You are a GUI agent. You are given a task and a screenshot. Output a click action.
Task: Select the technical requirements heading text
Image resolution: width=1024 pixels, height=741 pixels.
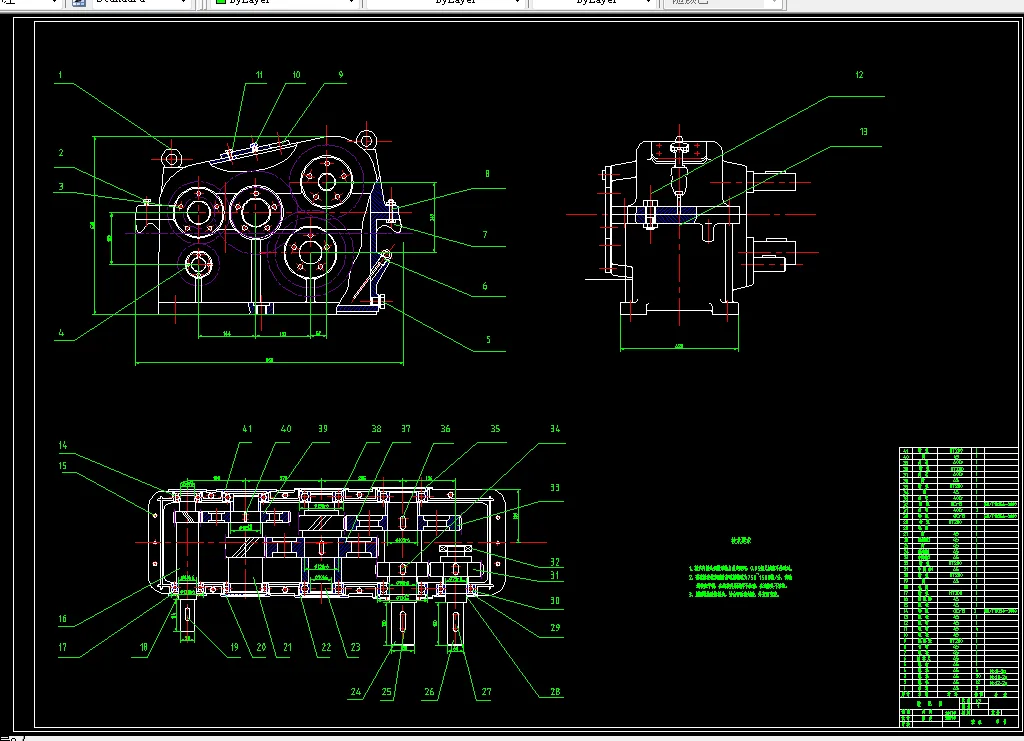(x=741, y=541)
